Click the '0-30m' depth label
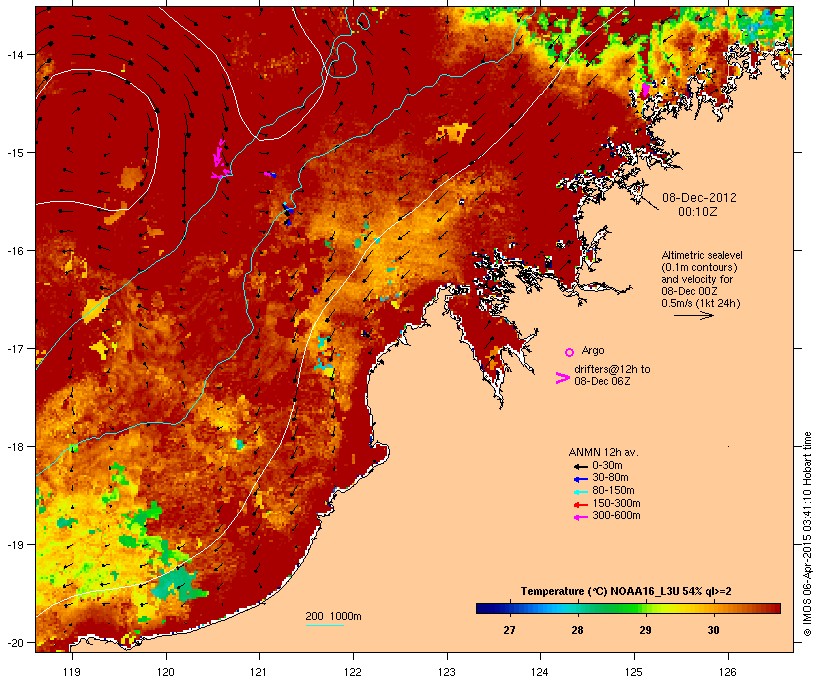820x680 pixels. coord(607,466)
